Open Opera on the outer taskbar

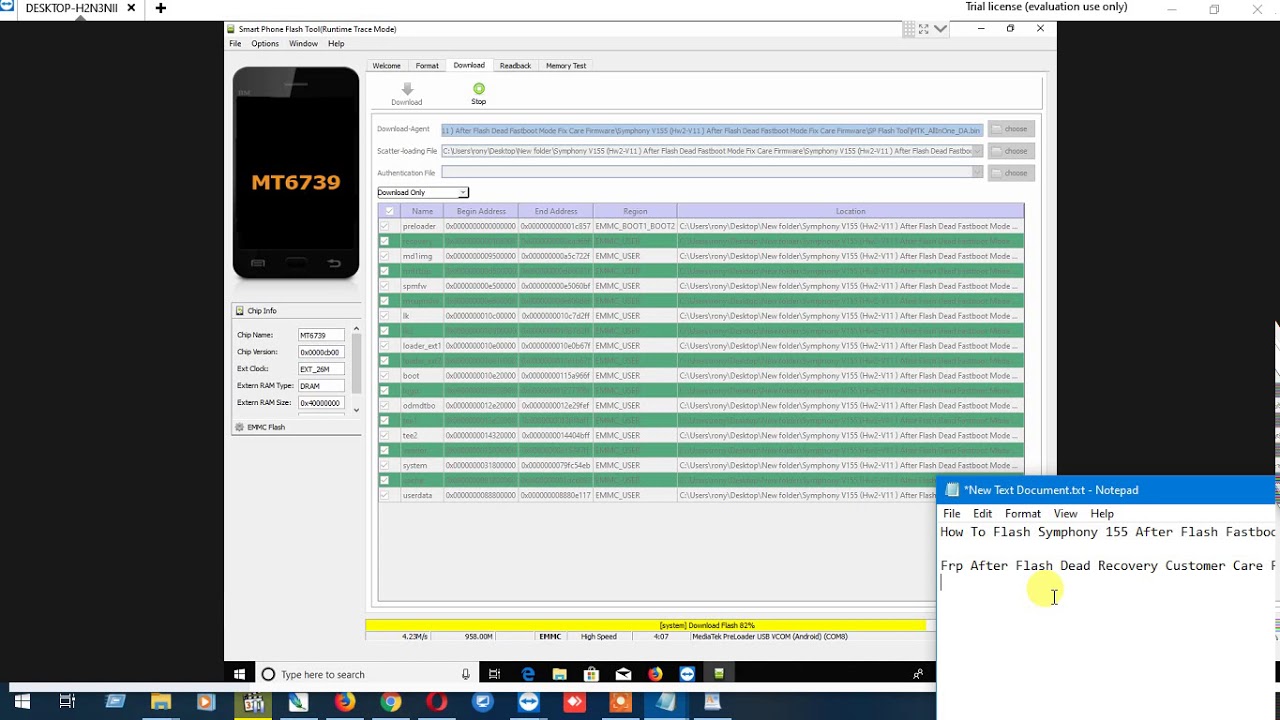[x=437, y=702]
